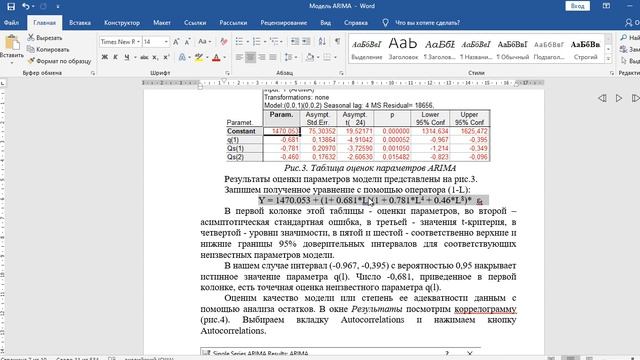
Task: Click the Вход sign-in button
Action: coord(577,6)
